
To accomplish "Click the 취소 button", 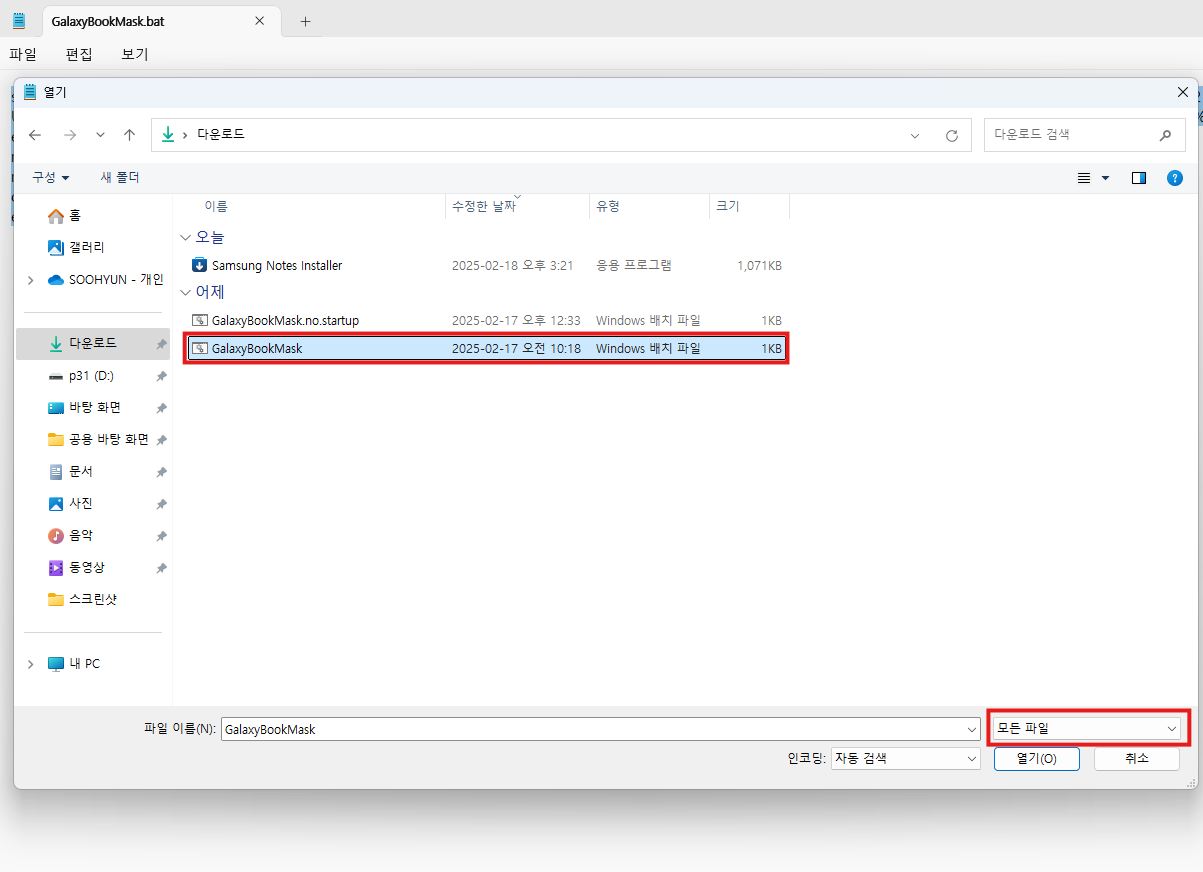I will click(1137, 758).
